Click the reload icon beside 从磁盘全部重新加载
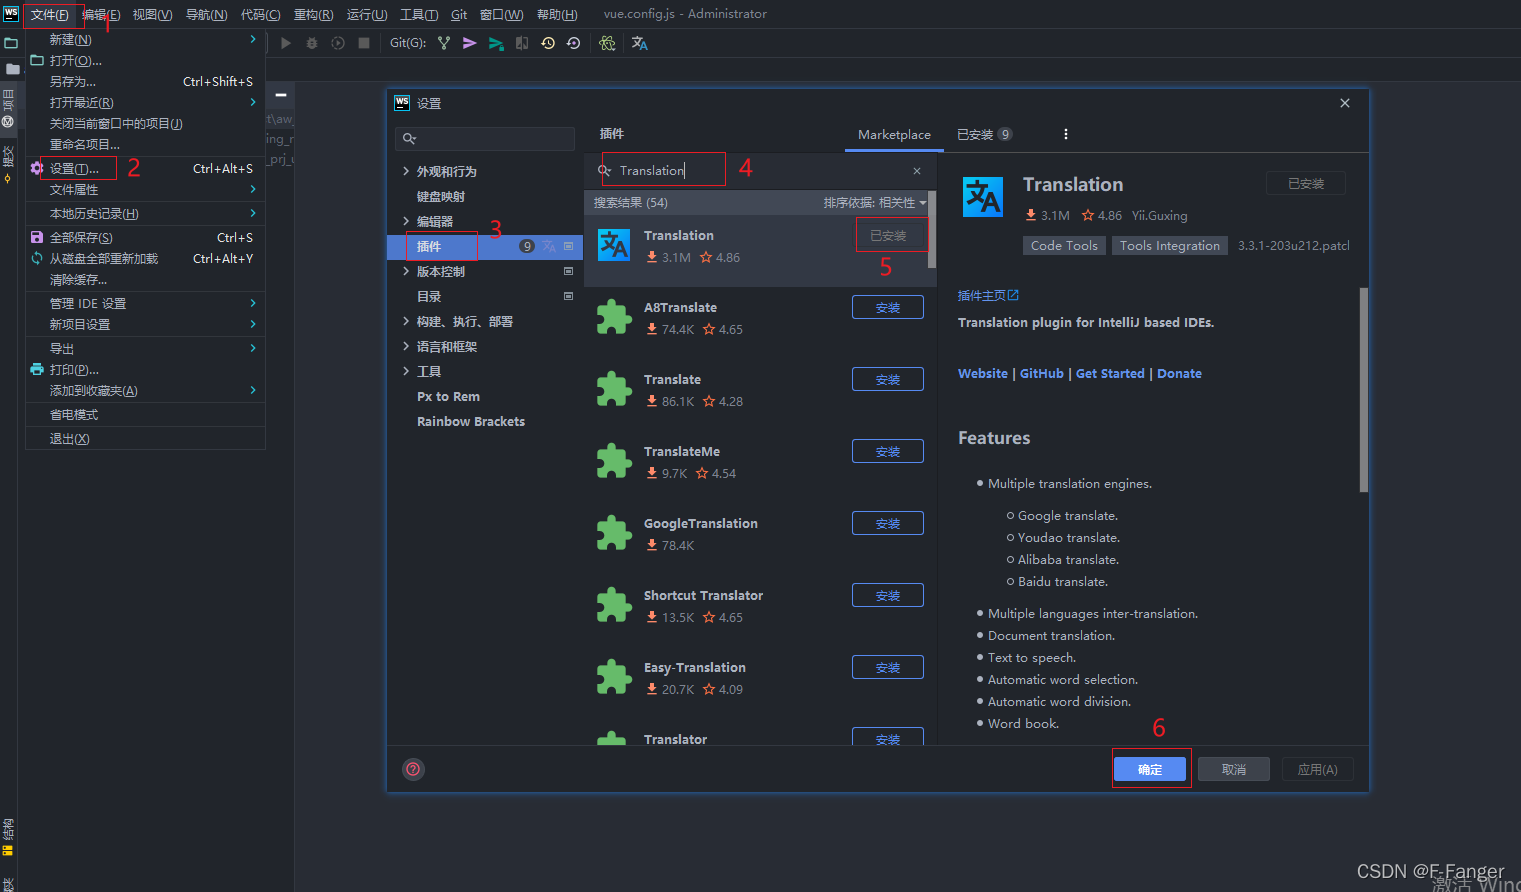Viewport: 1521px width, 892px height. click(x=37, y=258)
